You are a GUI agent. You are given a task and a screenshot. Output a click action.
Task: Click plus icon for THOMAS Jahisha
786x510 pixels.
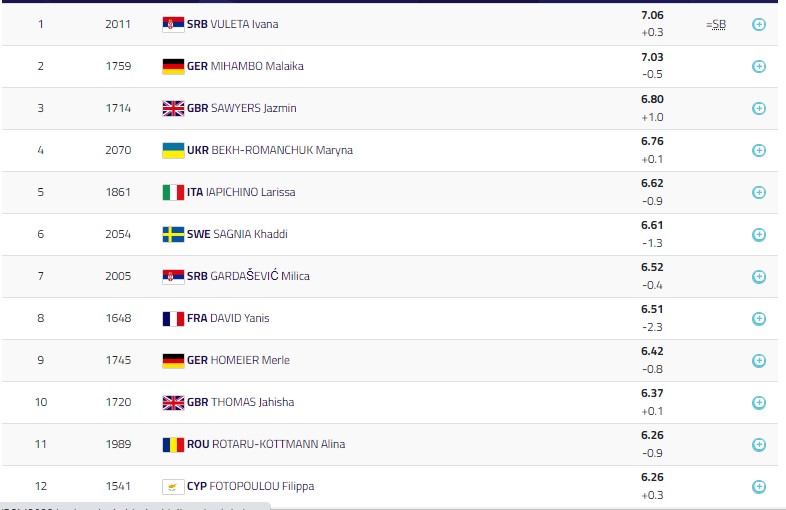pos(758,402)
